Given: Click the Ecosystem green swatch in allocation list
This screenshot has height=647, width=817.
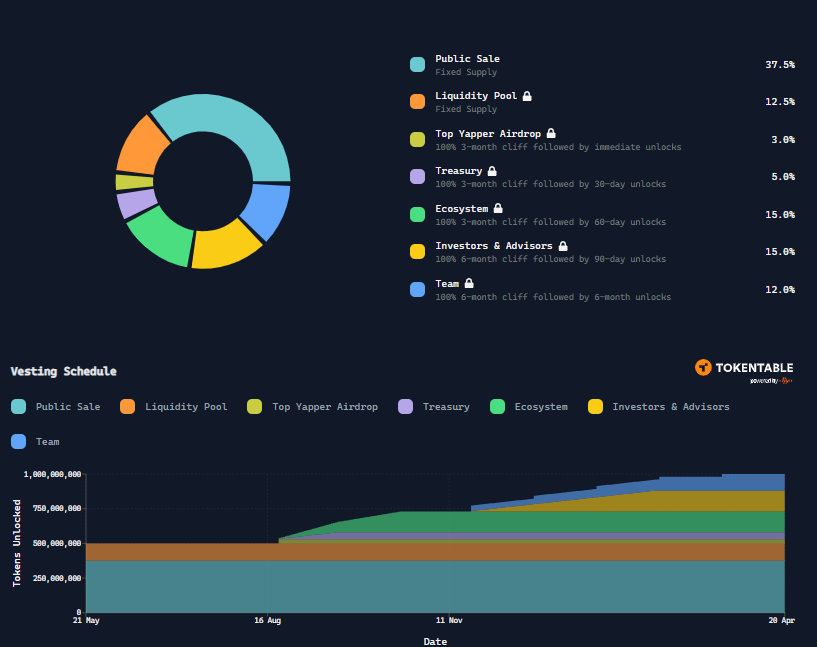Looking at the screenshot, I should tap(417, 215).
